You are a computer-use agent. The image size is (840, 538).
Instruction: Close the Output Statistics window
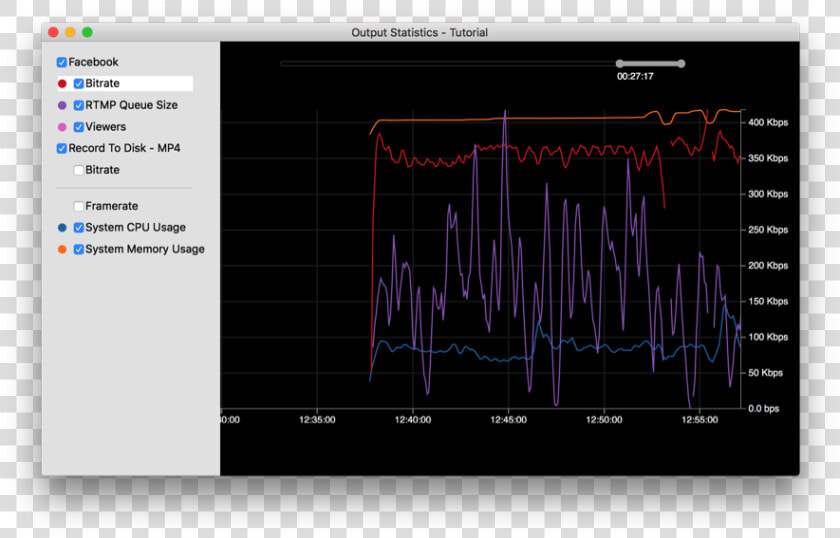point(53,33)
